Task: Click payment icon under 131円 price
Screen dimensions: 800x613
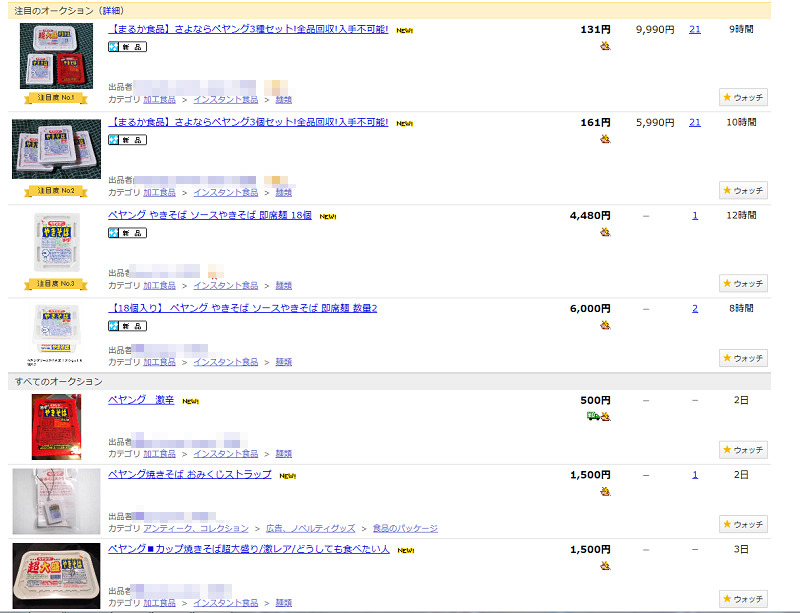Action: pyautogui.click(x=605, y=46)
